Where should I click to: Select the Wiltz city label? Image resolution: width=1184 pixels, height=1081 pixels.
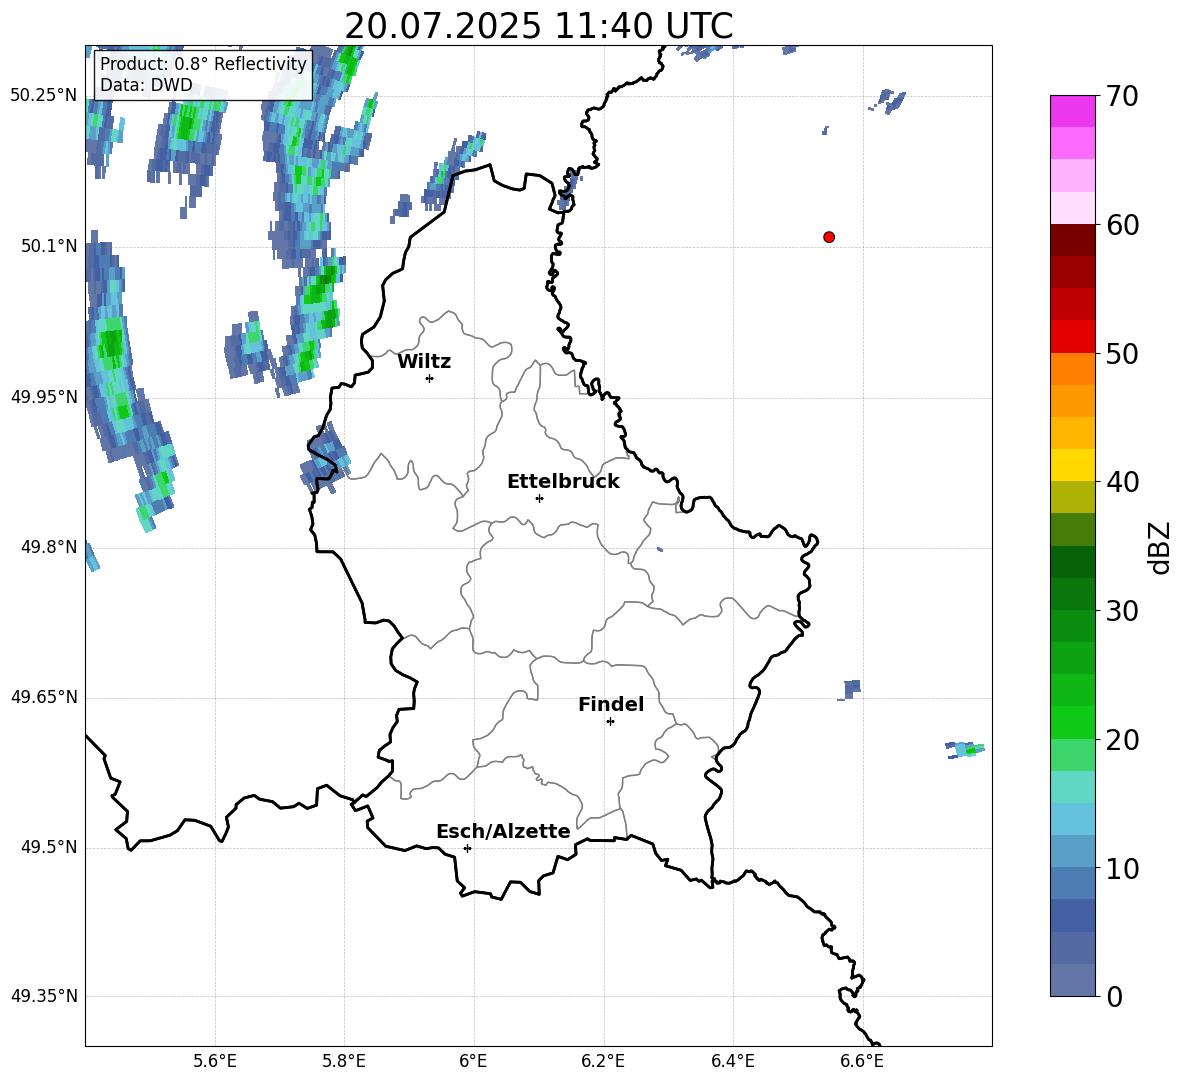point(424,362)
